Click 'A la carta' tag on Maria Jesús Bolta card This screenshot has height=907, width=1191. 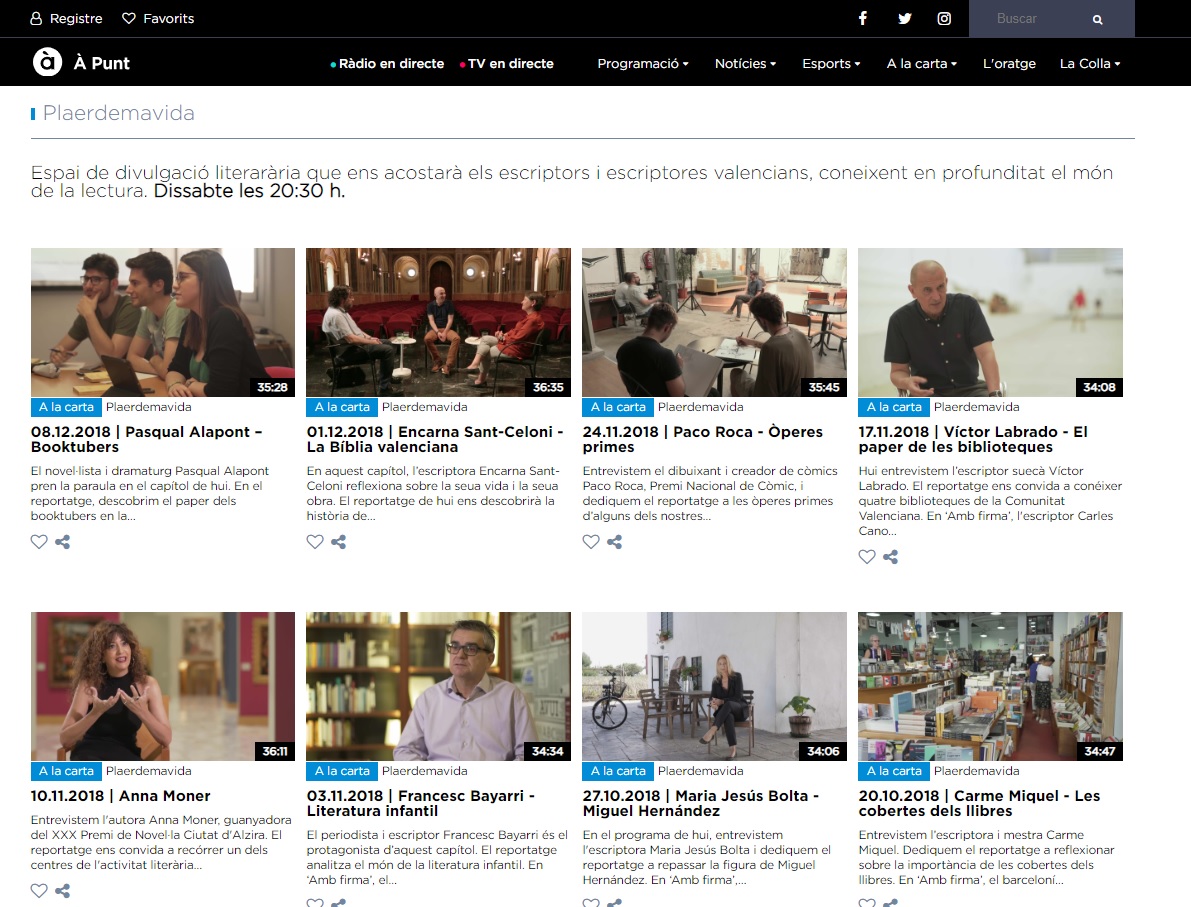point(618,770)
